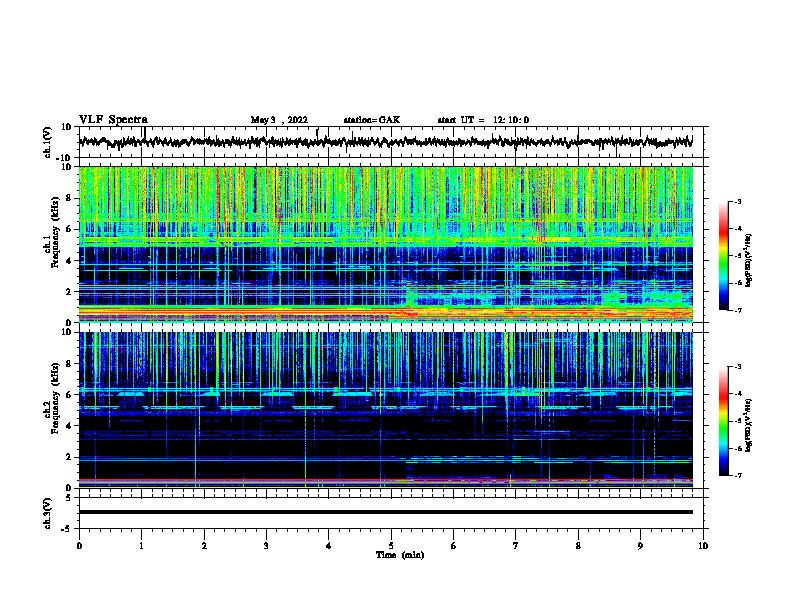Select the ch.2 spectrogram color bar

click(723, 421)
